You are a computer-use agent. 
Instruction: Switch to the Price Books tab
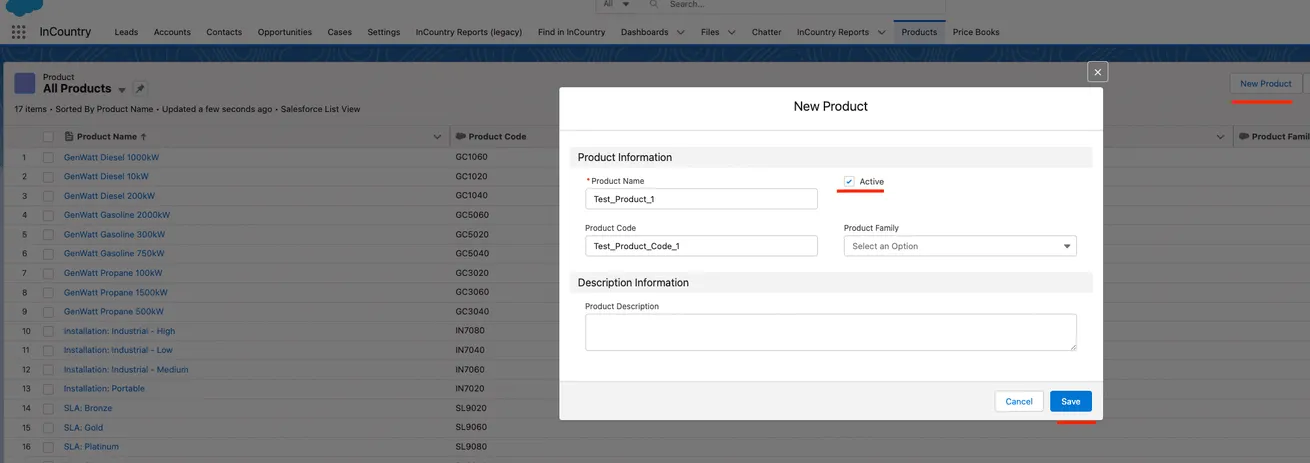click(x=976, y=32)
